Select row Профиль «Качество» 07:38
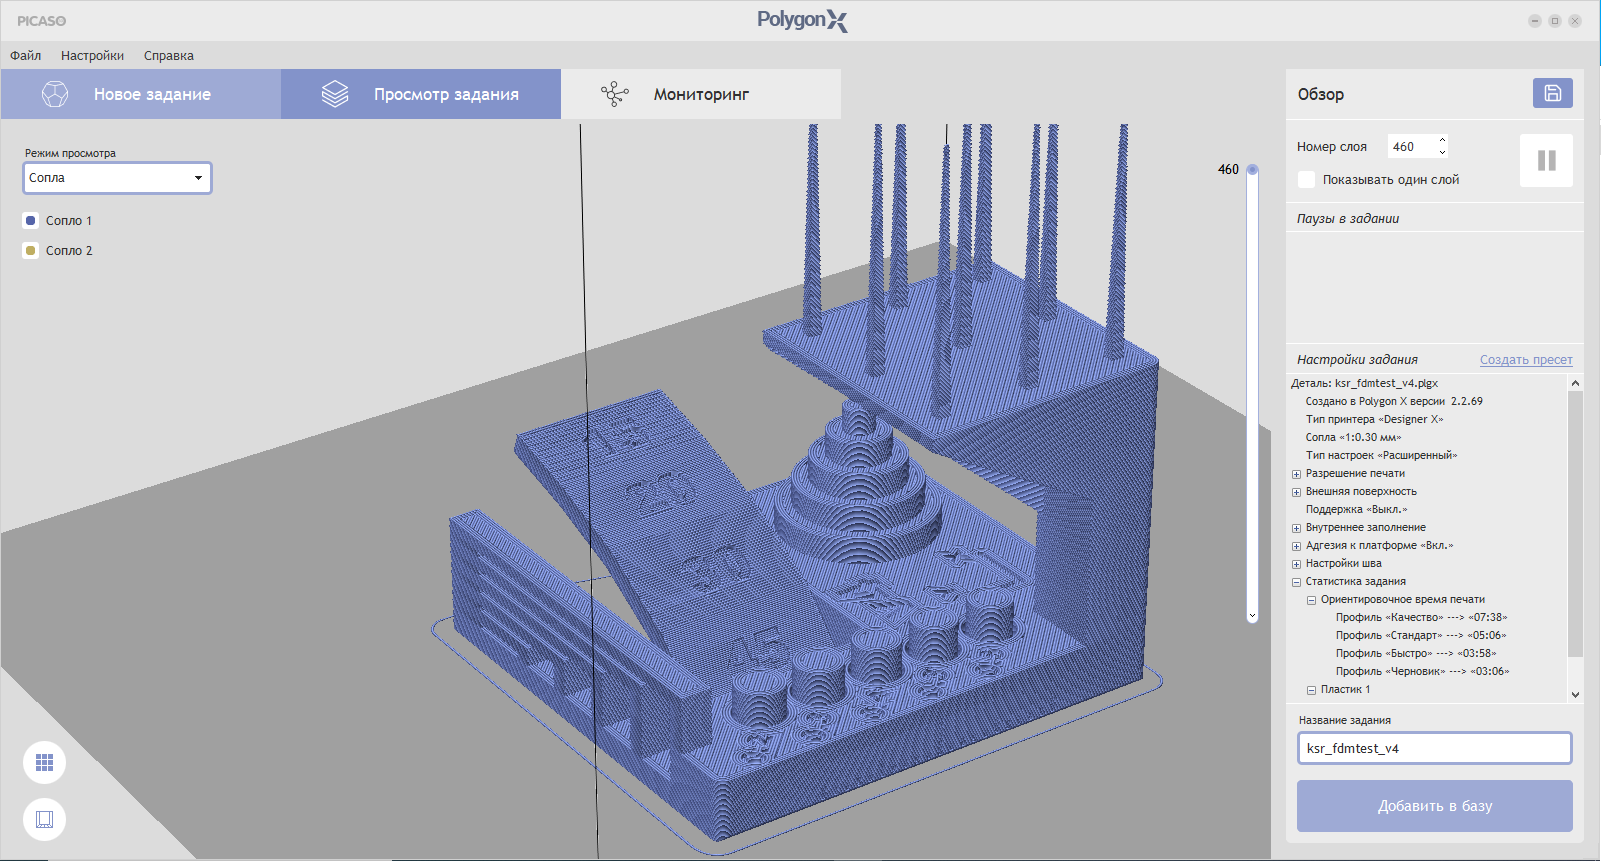 1422,618
